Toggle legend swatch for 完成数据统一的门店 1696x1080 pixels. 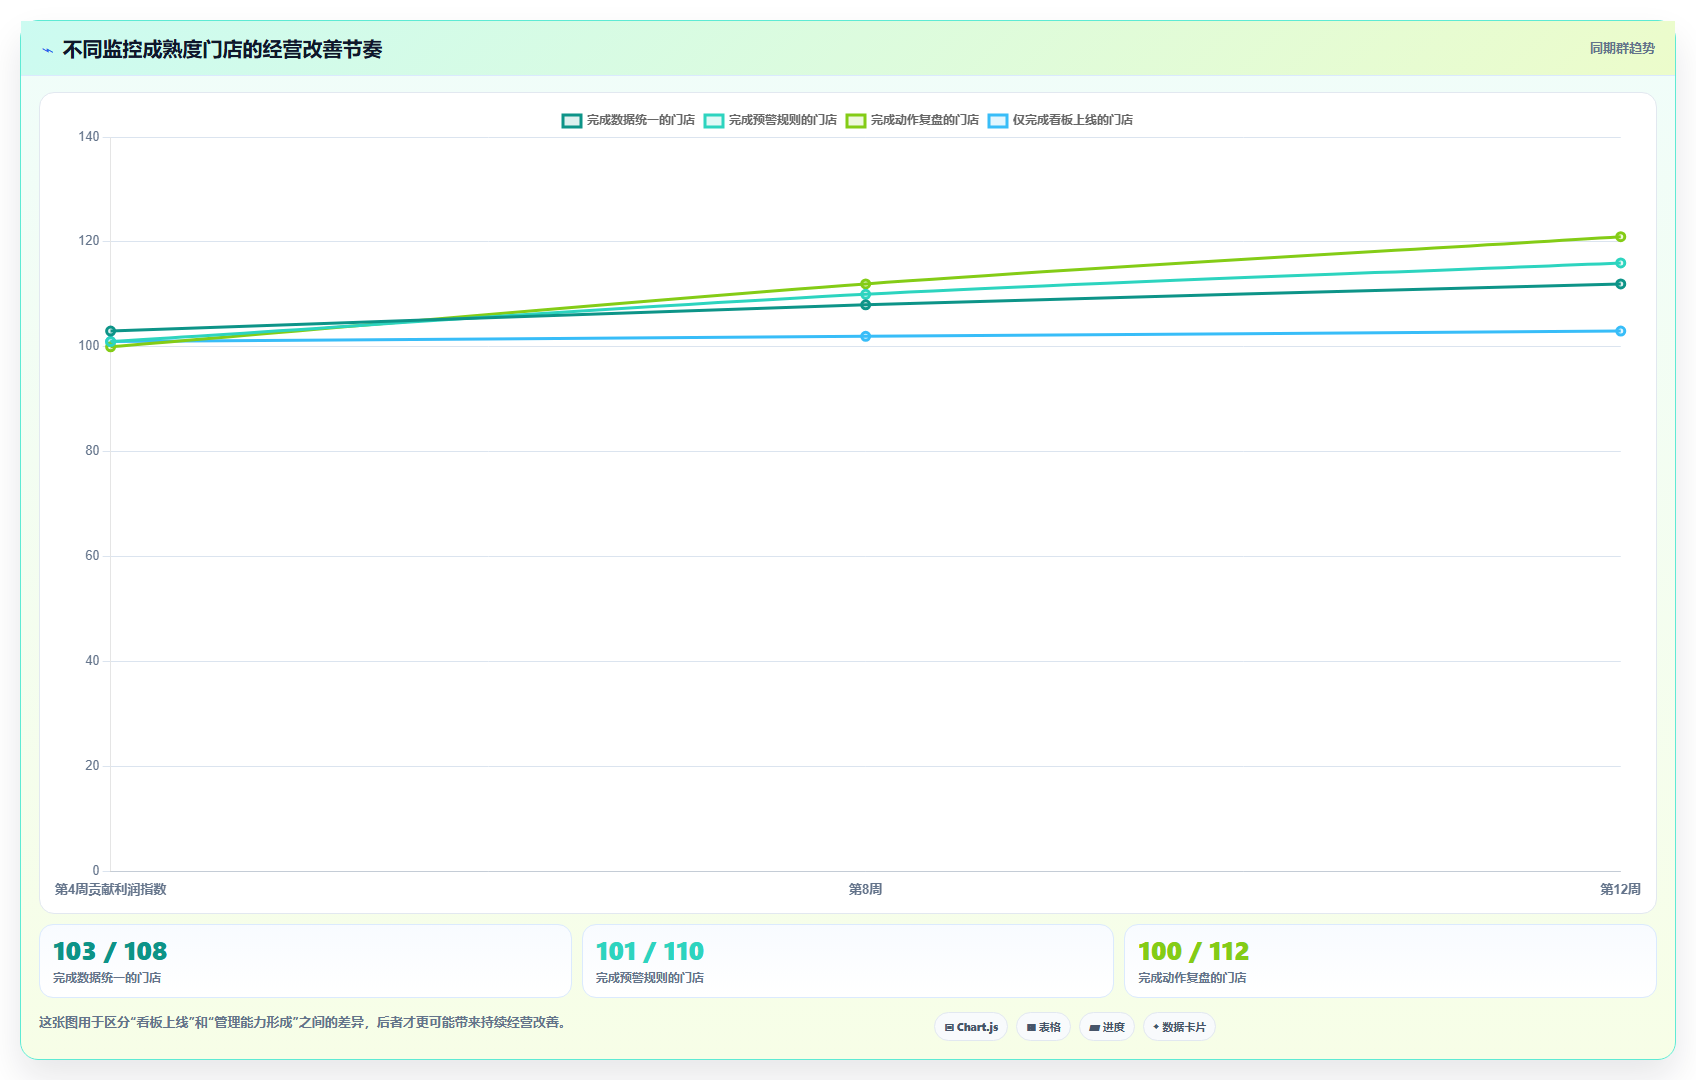click(572, 120)
